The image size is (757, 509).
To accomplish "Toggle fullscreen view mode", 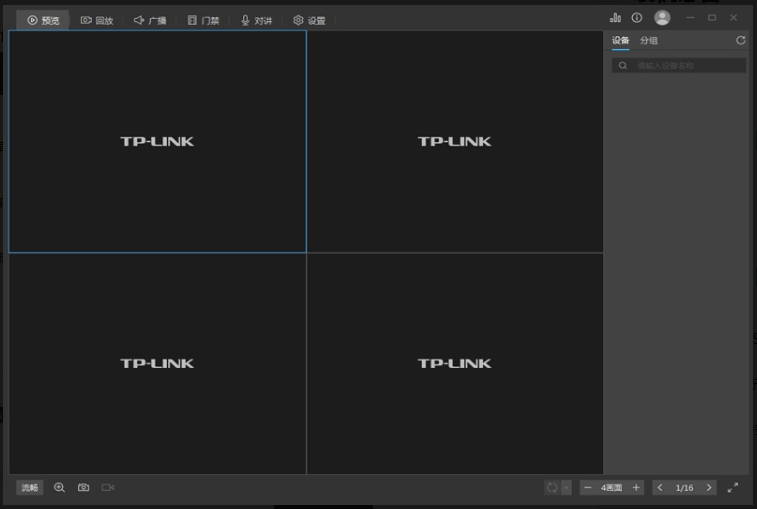I will [733, 488].
